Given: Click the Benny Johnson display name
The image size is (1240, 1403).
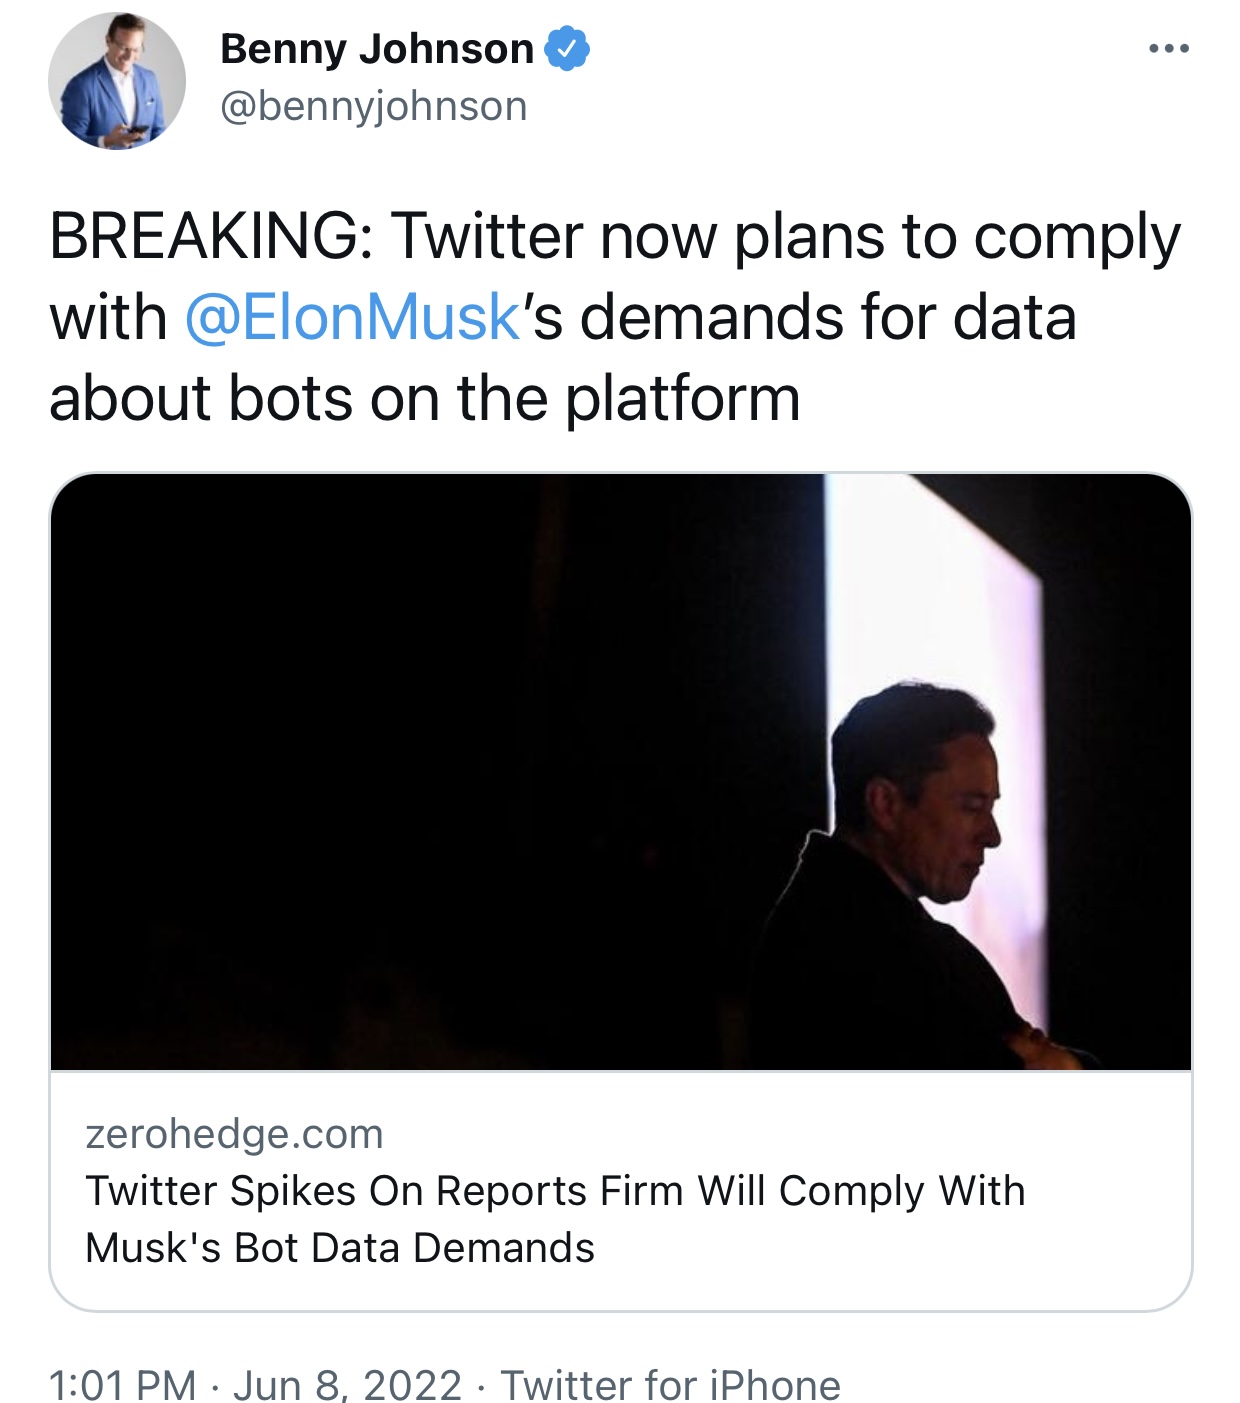Looking at the screenshot, I should (377, 49).
